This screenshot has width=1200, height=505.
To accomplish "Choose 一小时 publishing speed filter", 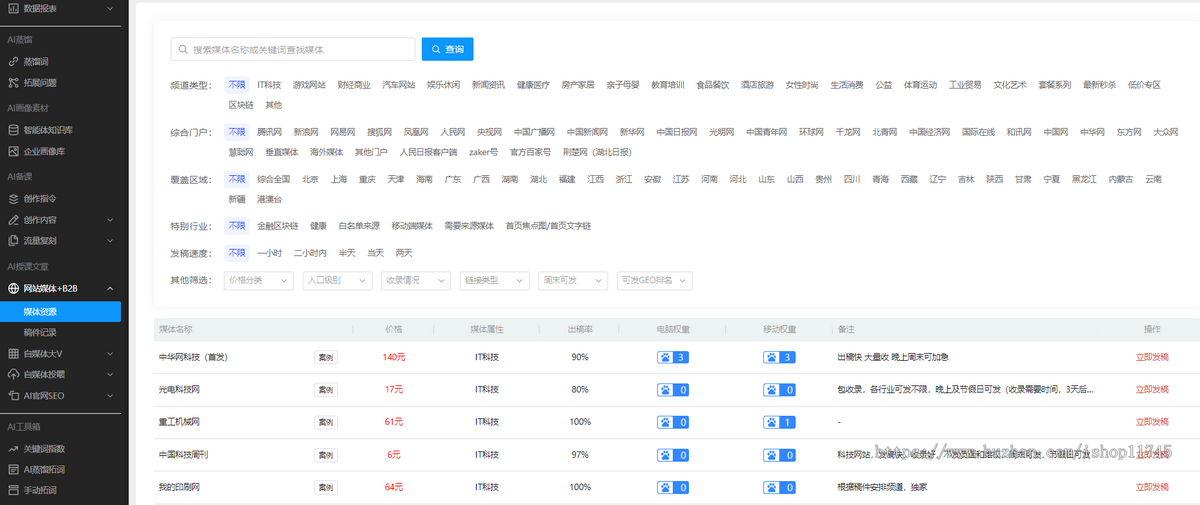I will click(269, 253).
